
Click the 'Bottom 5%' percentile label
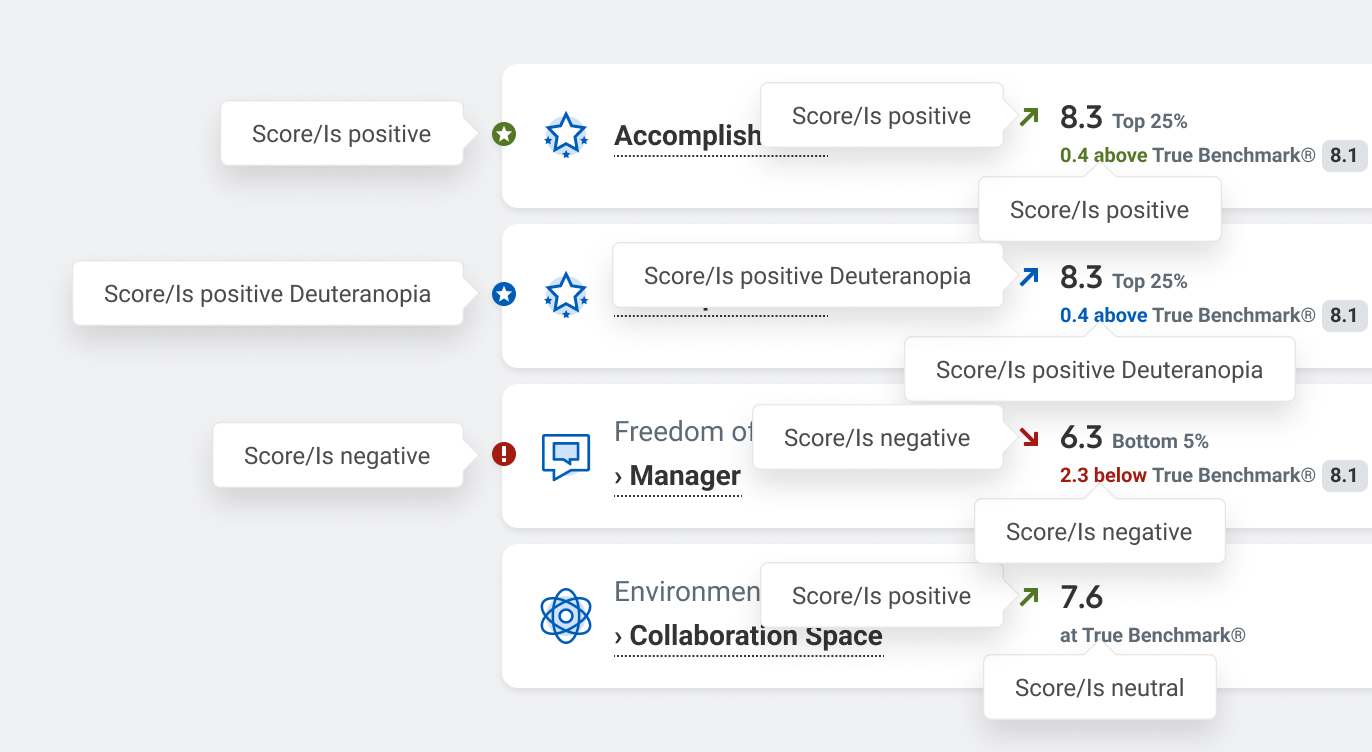coord(1160,441)
